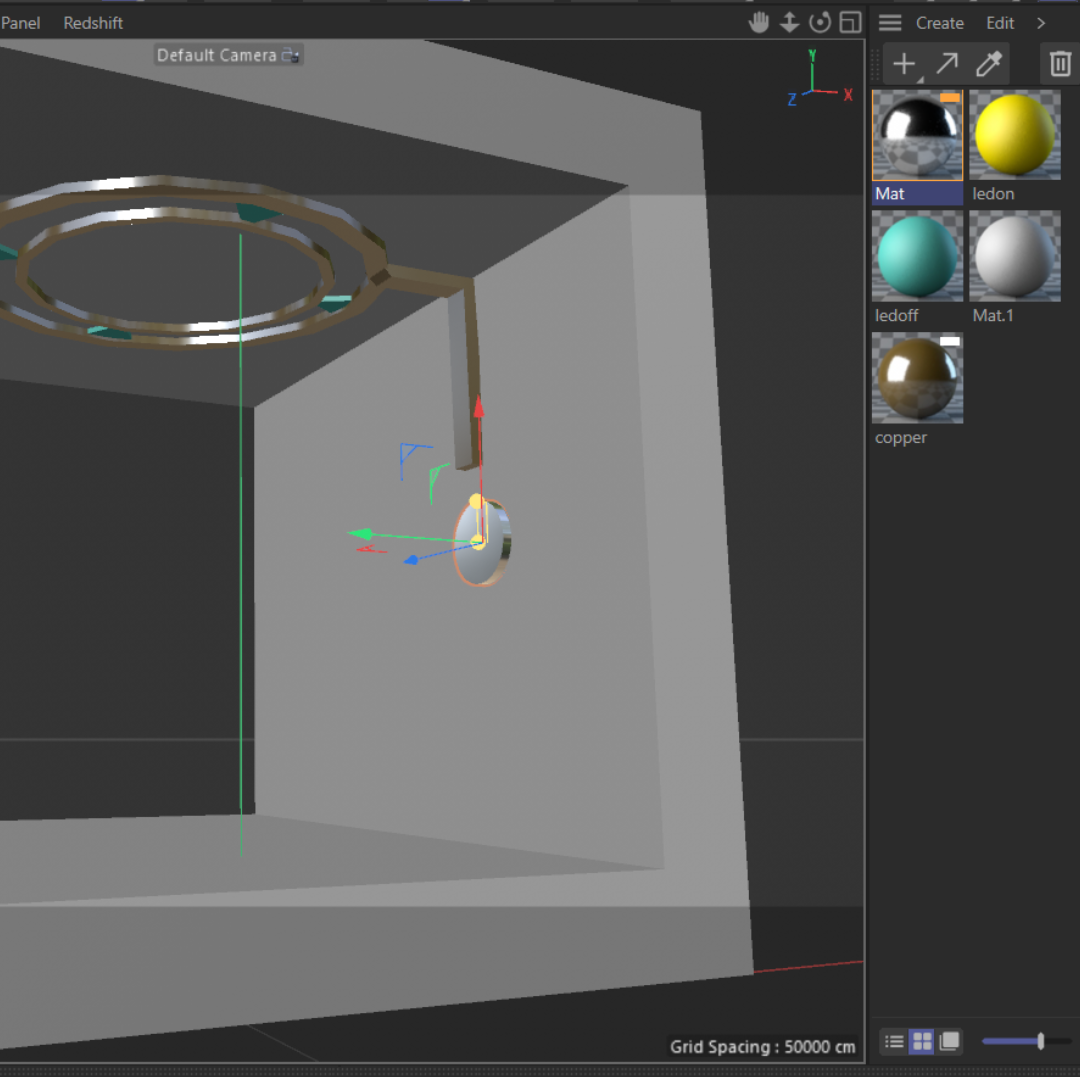The height and width of the screenshot is (1080, 1080).
Task: Pick a material using the eyedropper icon
Action: coord(988,63)
